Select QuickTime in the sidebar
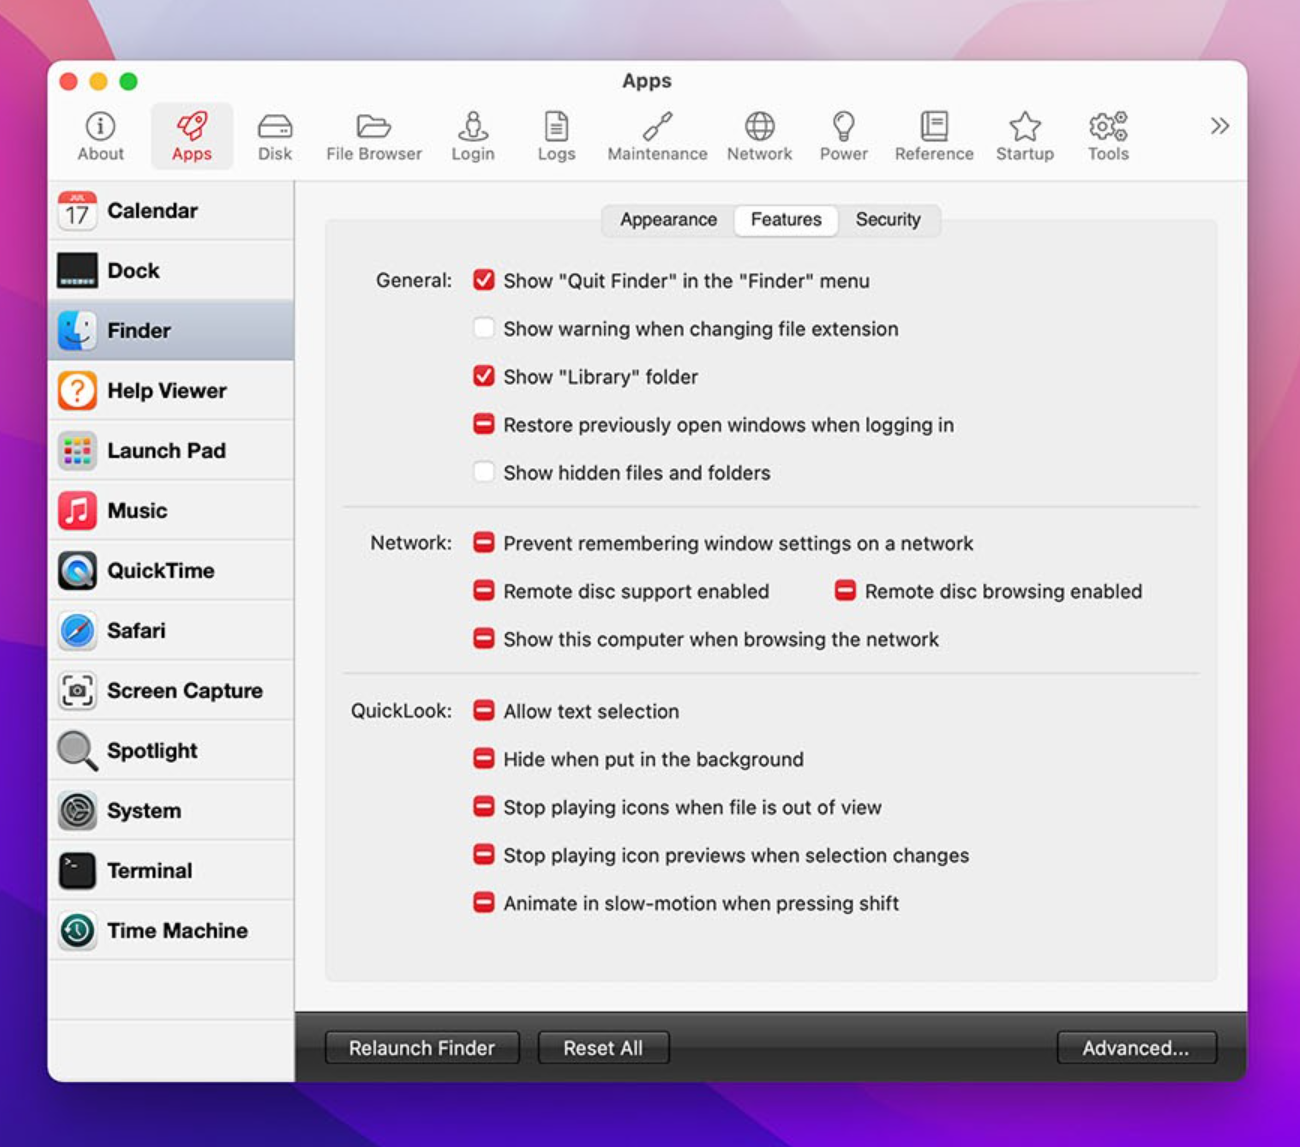The height and width of the screenshot is (1147, 1300). (x=171, y=571)
